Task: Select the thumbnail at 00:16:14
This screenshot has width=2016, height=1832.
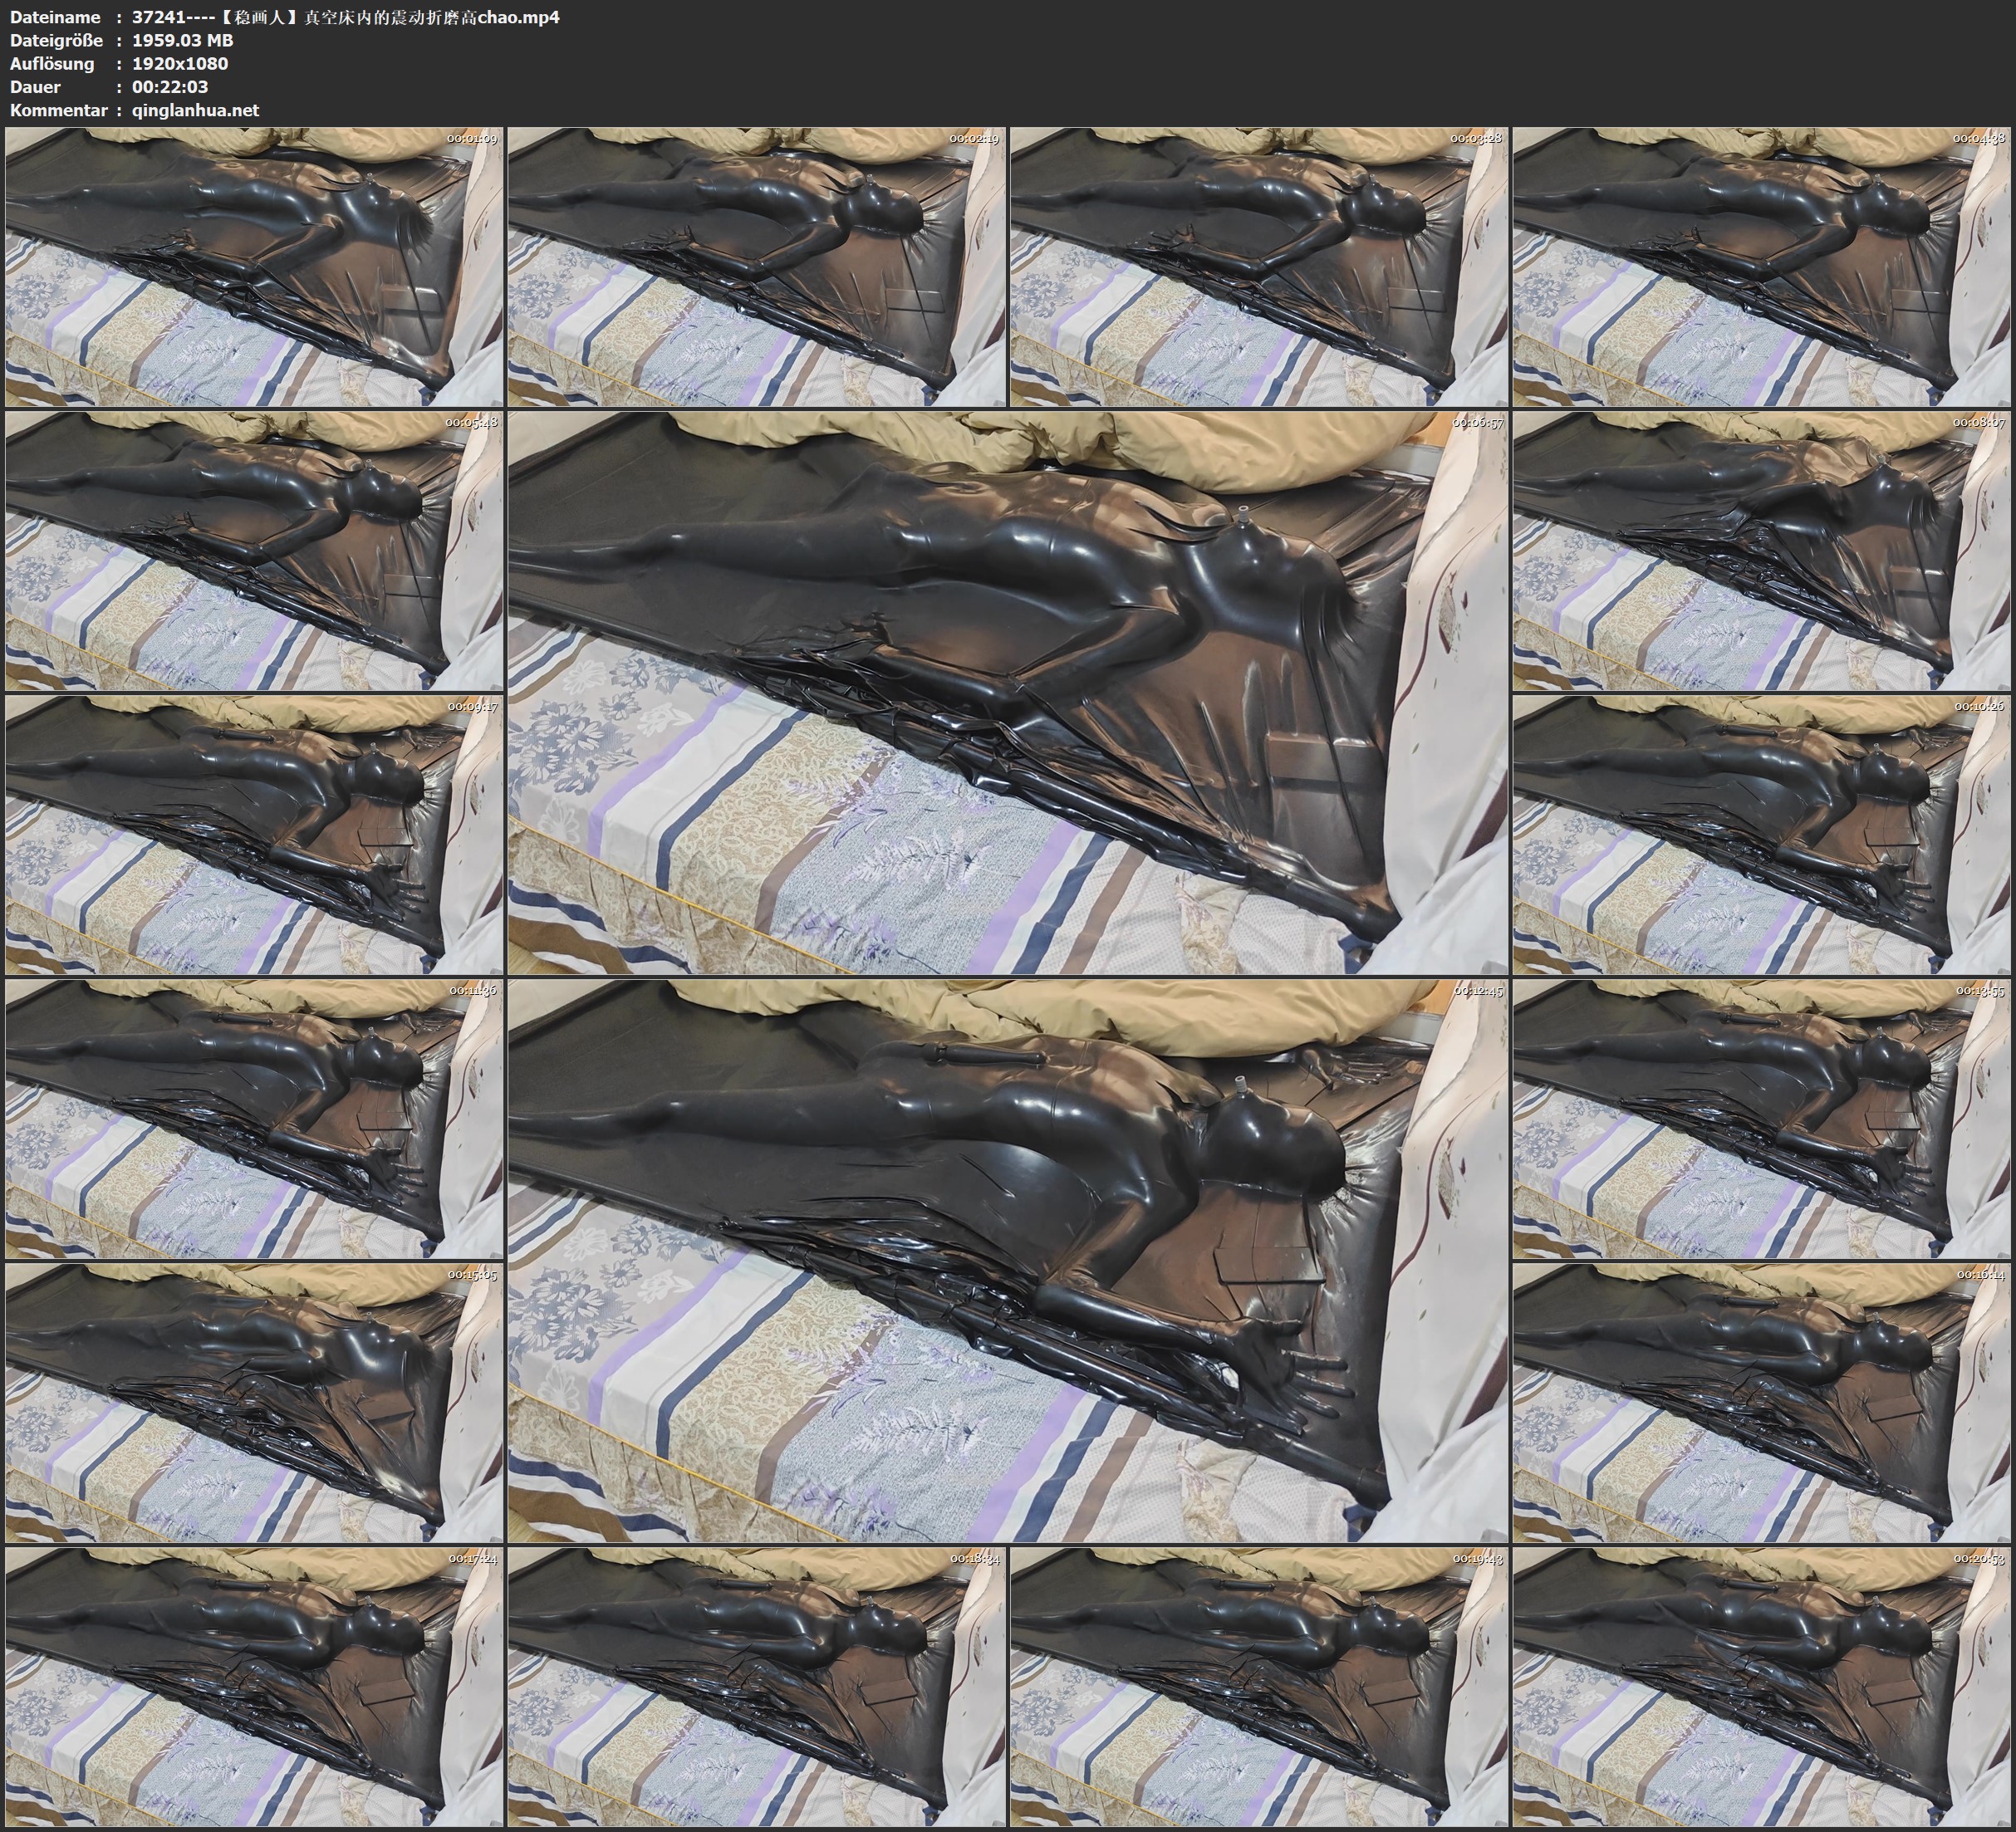Action: [1762, 1403]
